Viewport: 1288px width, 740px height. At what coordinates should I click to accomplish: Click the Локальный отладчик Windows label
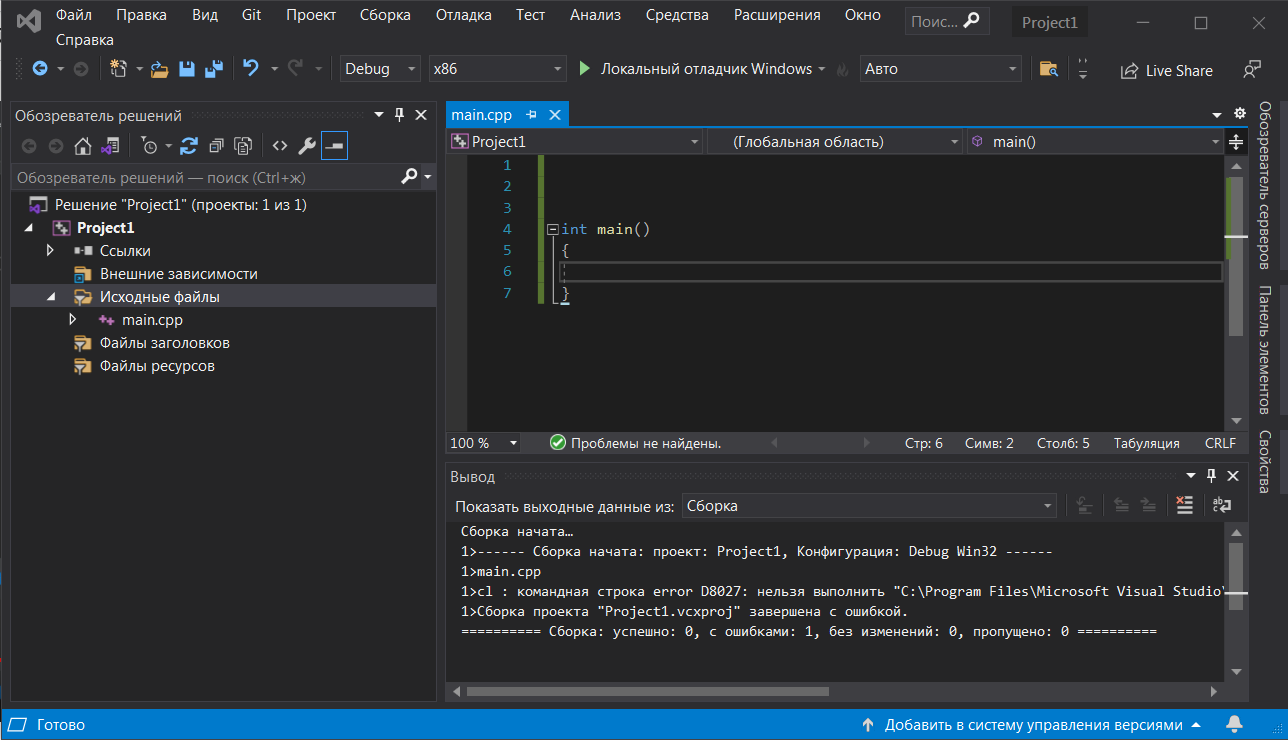[x=706, y=69]
